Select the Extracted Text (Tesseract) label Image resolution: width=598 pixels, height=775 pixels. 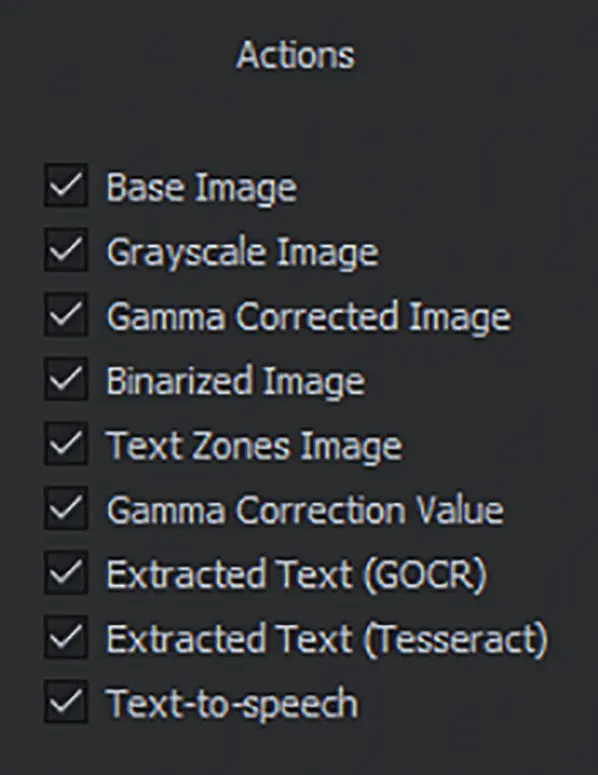[327, 639]
